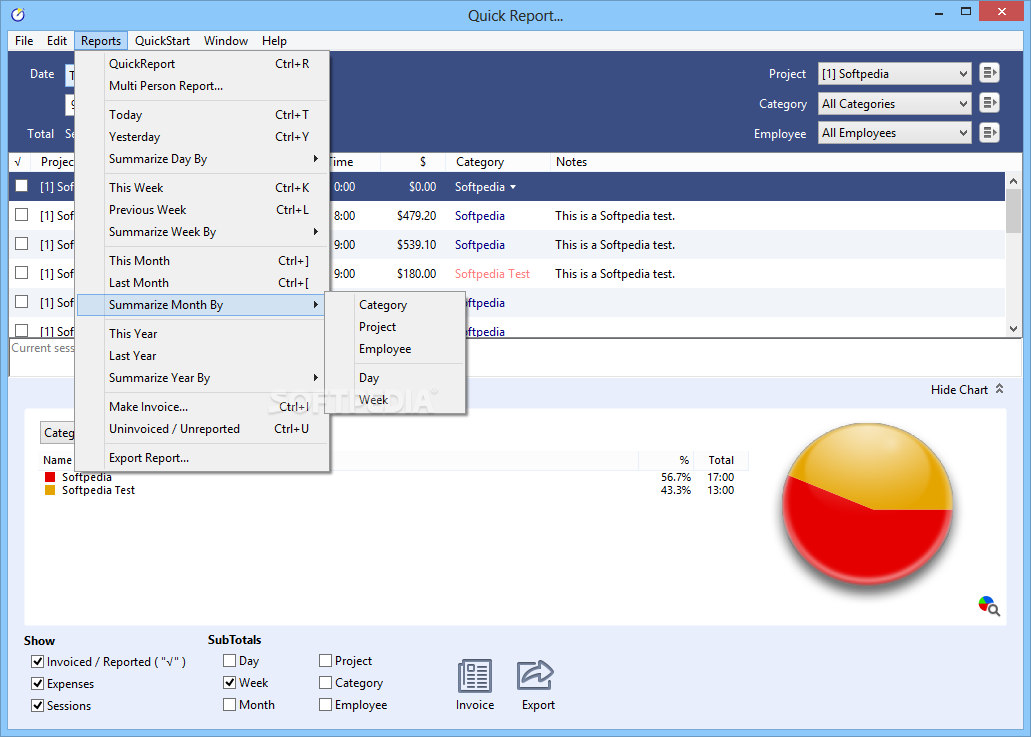1031x737 pixels.
Task: Expand Summarize Year By submenu
Action: tap(203, 378)
